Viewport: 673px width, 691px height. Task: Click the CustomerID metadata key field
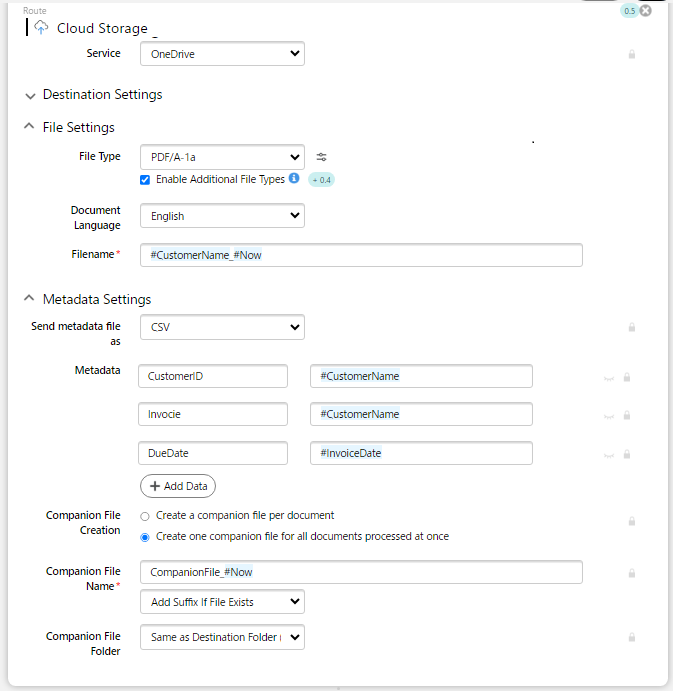pos(213,376)
